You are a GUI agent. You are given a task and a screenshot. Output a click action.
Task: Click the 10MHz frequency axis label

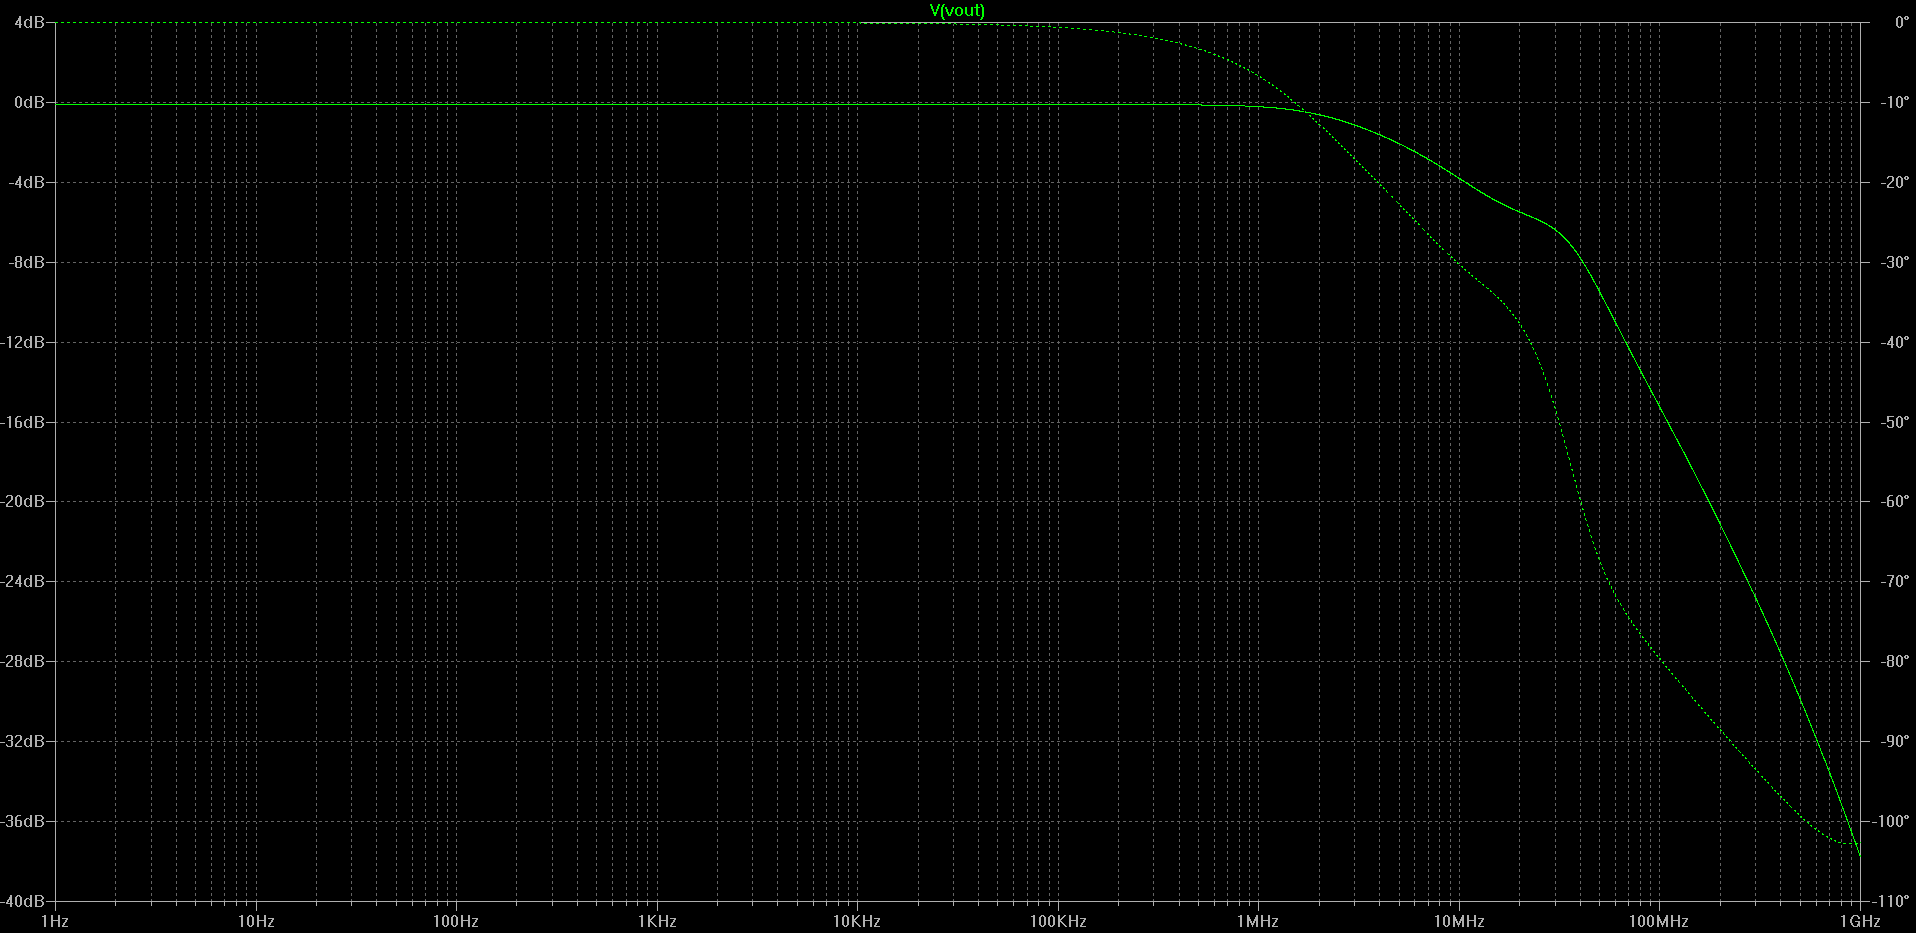click(x=1459, y=921)
